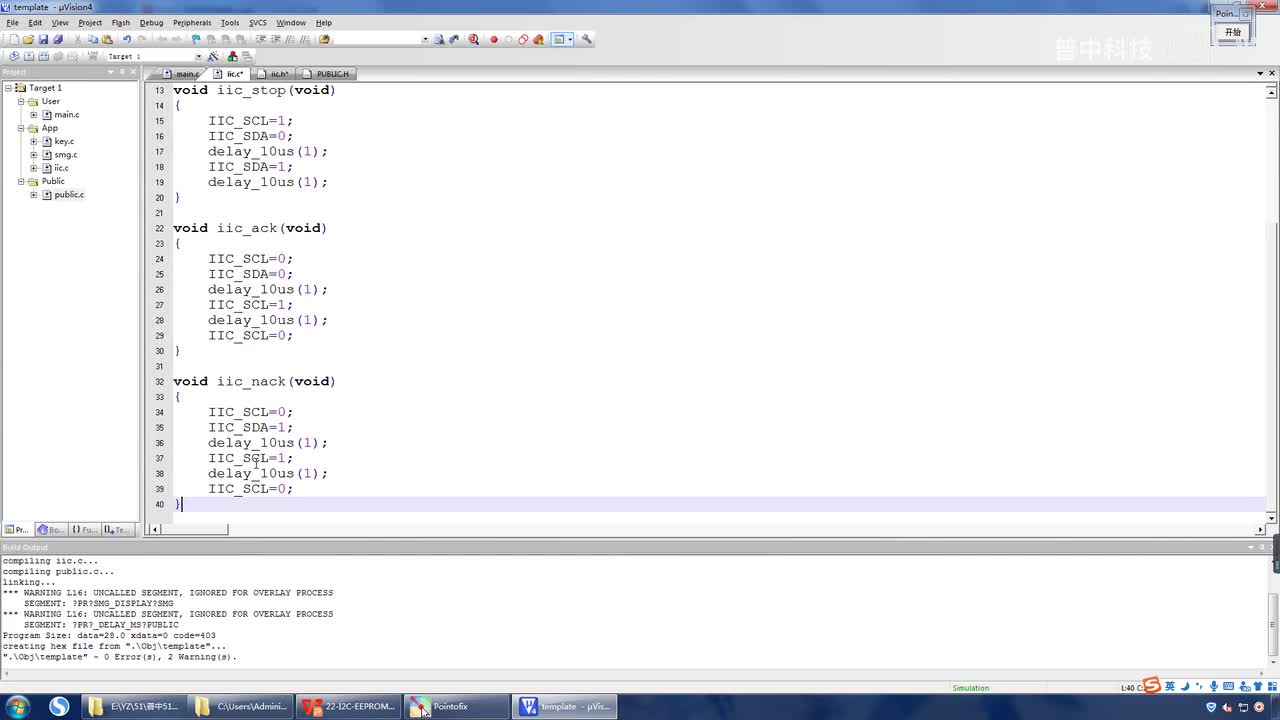Screen dimensions: 1280x720
Task: Open the Edit menu
Action: click(x=35, y=22)
